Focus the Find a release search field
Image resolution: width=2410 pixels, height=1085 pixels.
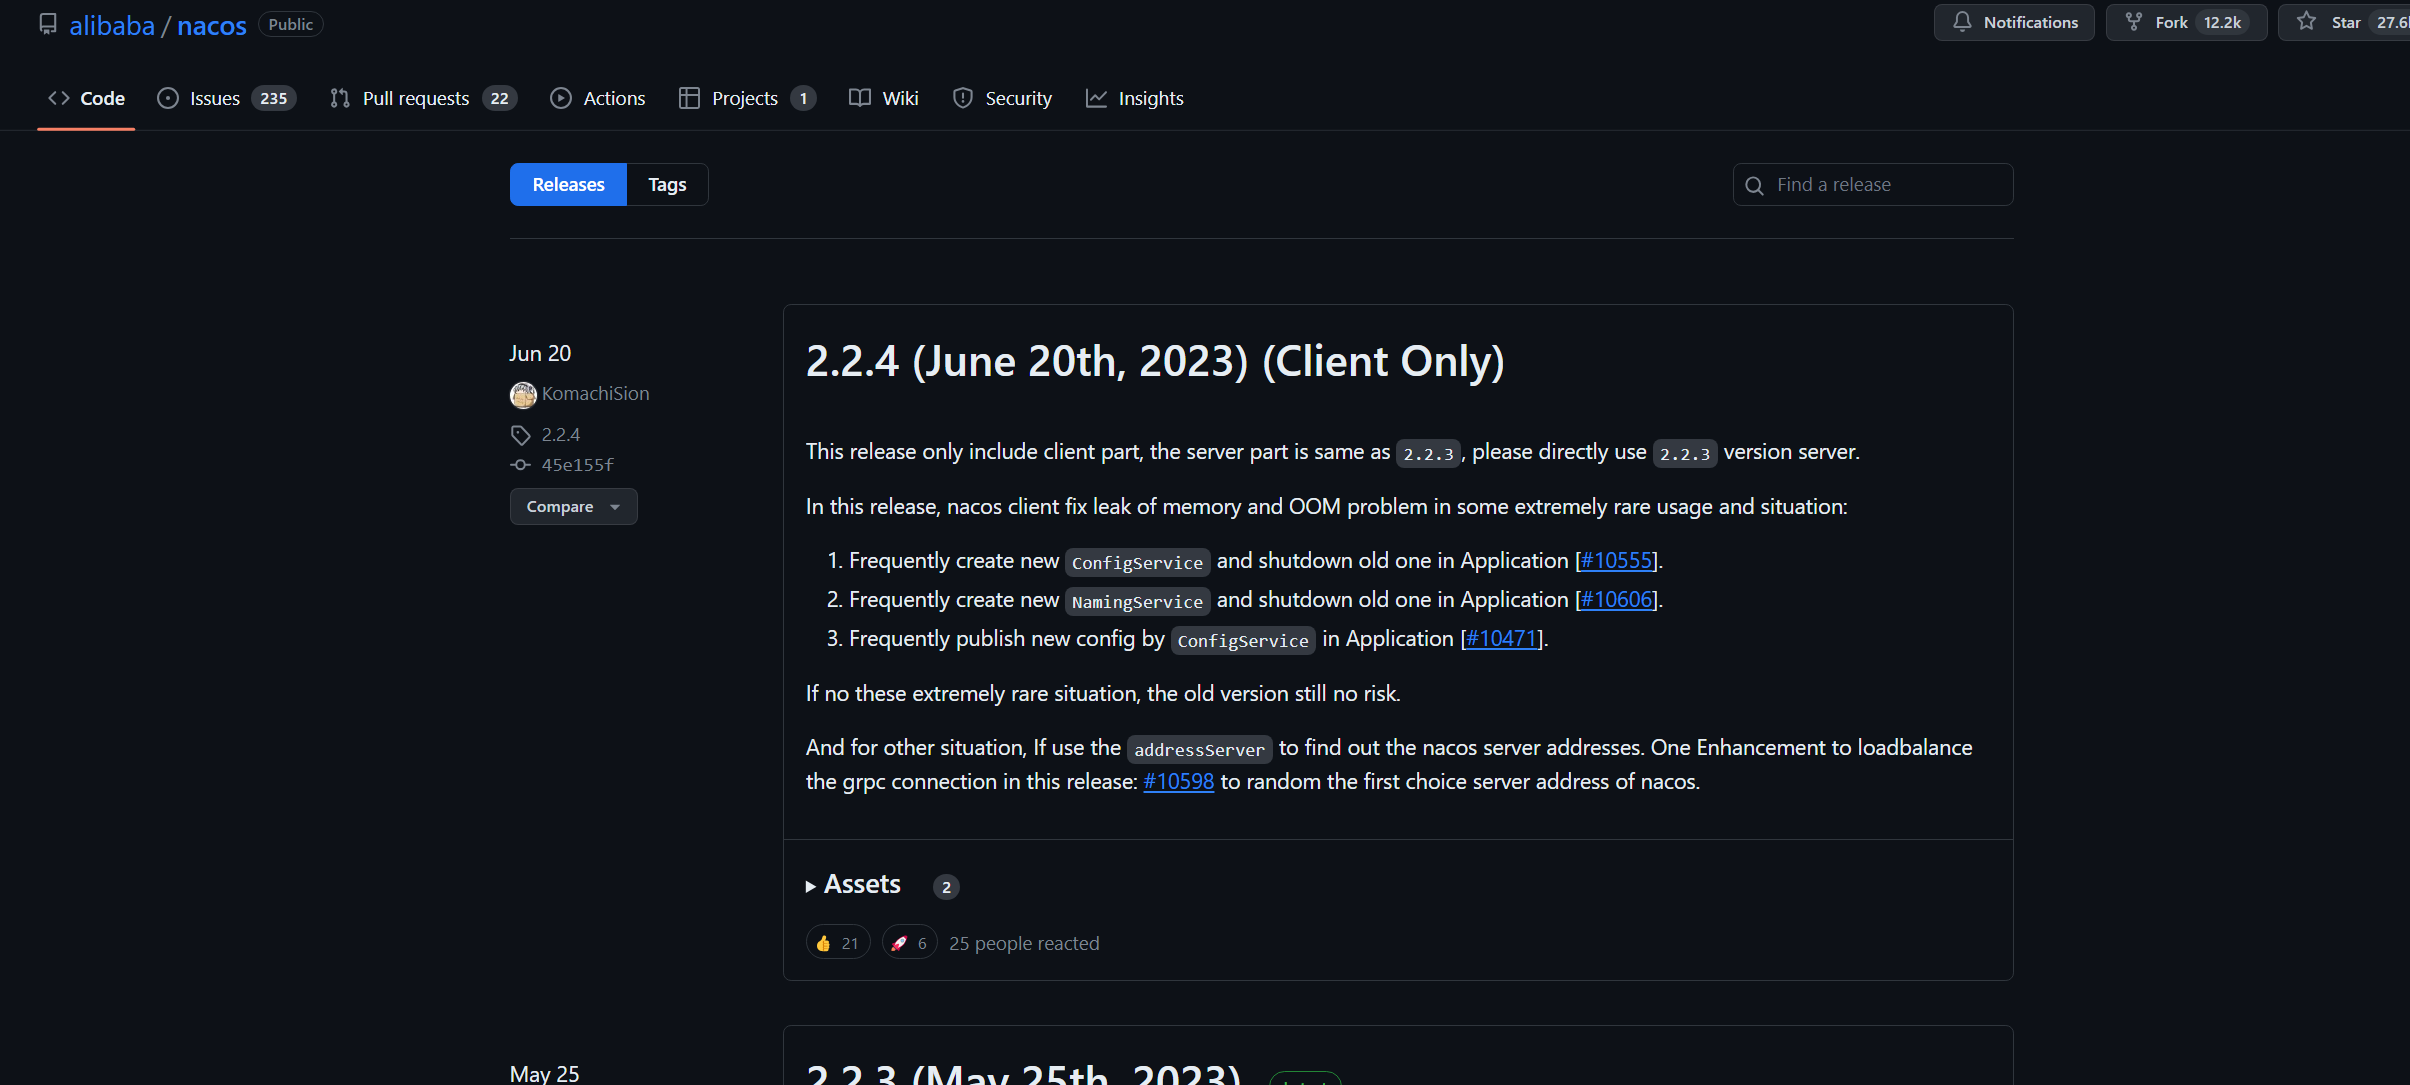[1873, 185]
